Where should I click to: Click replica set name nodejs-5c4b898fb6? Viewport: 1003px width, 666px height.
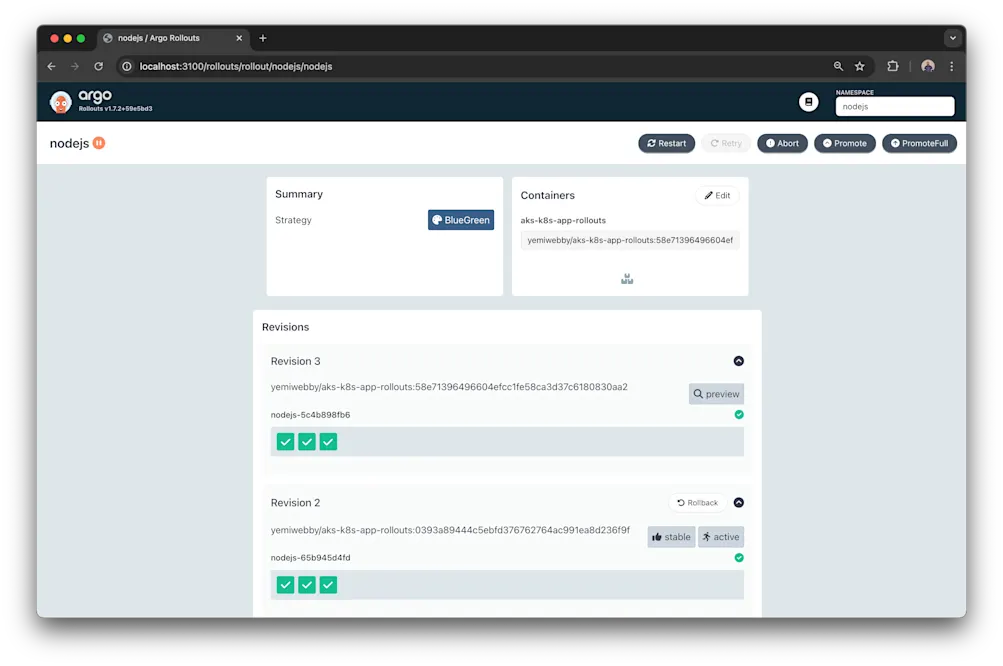click(310, 415)
